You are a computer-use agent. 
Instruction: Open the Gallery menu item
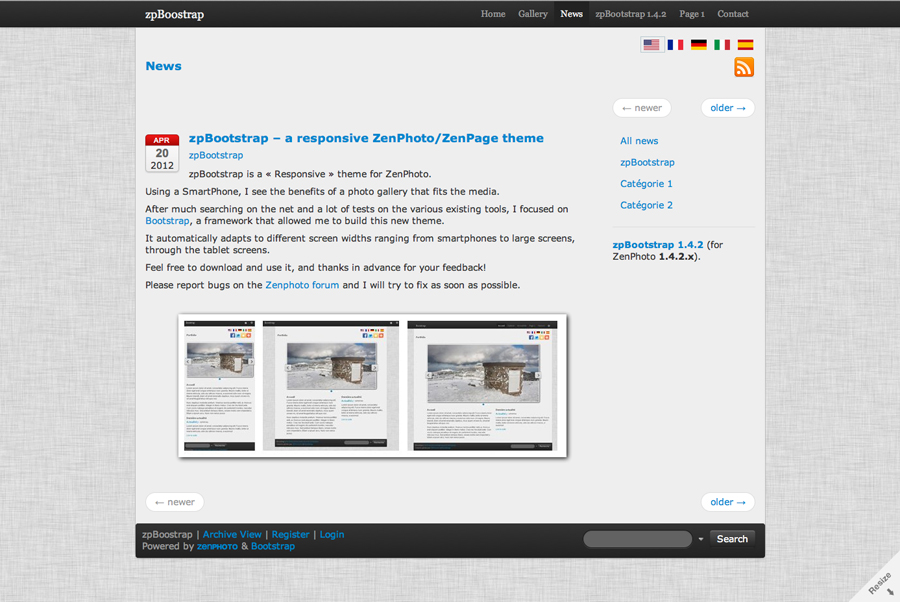tap(533, 14)
